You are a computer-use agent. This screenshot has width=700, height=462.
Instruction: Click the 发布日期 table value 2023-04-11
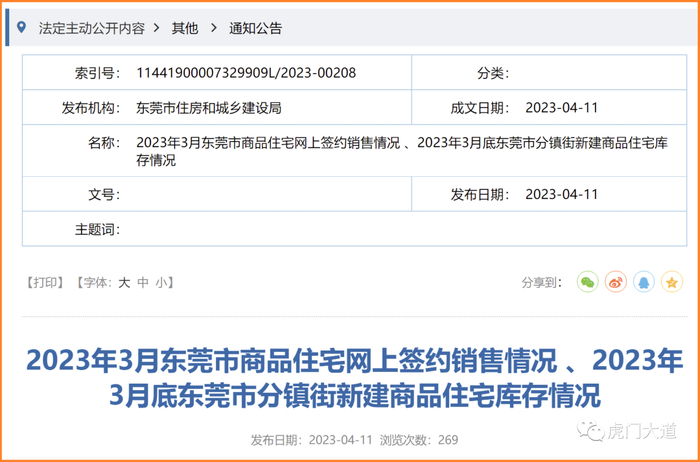[562, 195]
